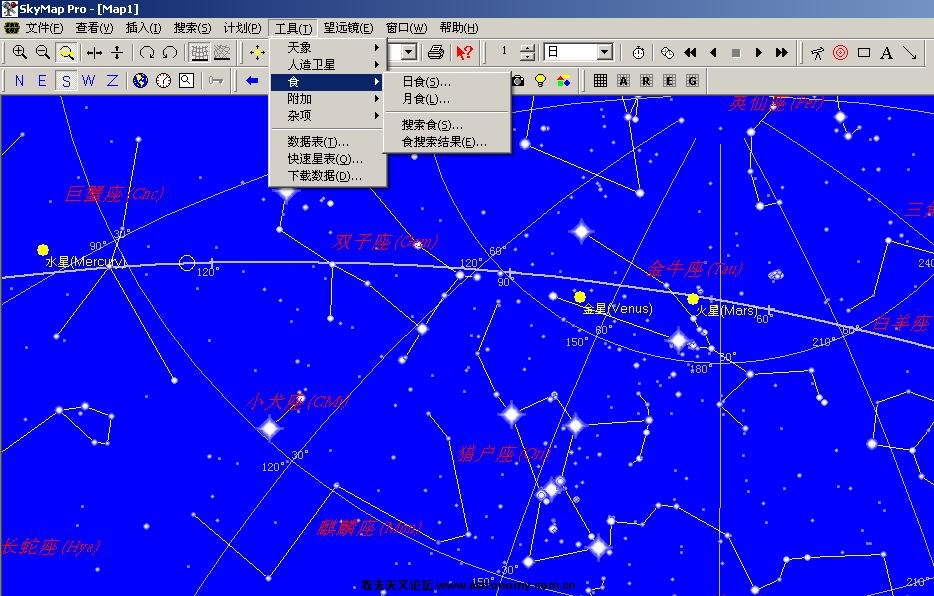This screenshot has height=596, width=934.
Task: Click the colored shapes icon
Action: tap(563, 80)
